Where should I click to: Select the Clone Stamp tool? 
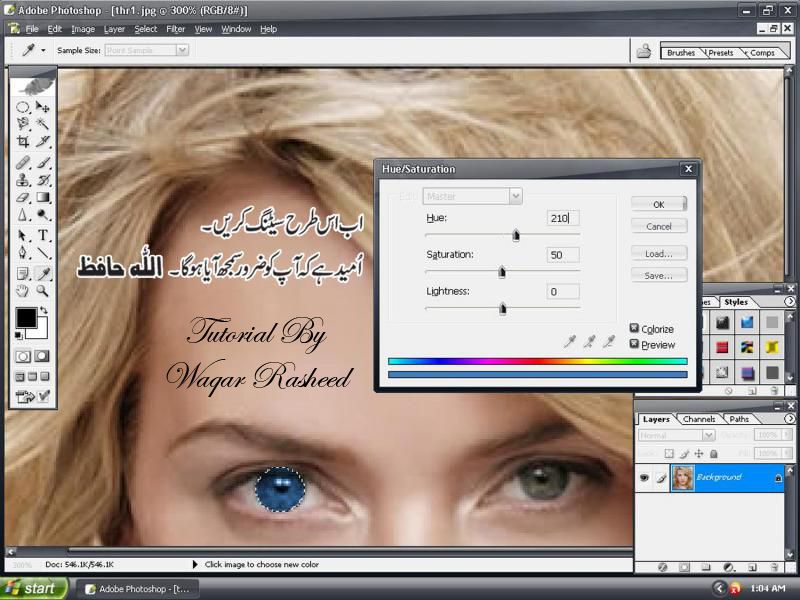tap(22, 180)
